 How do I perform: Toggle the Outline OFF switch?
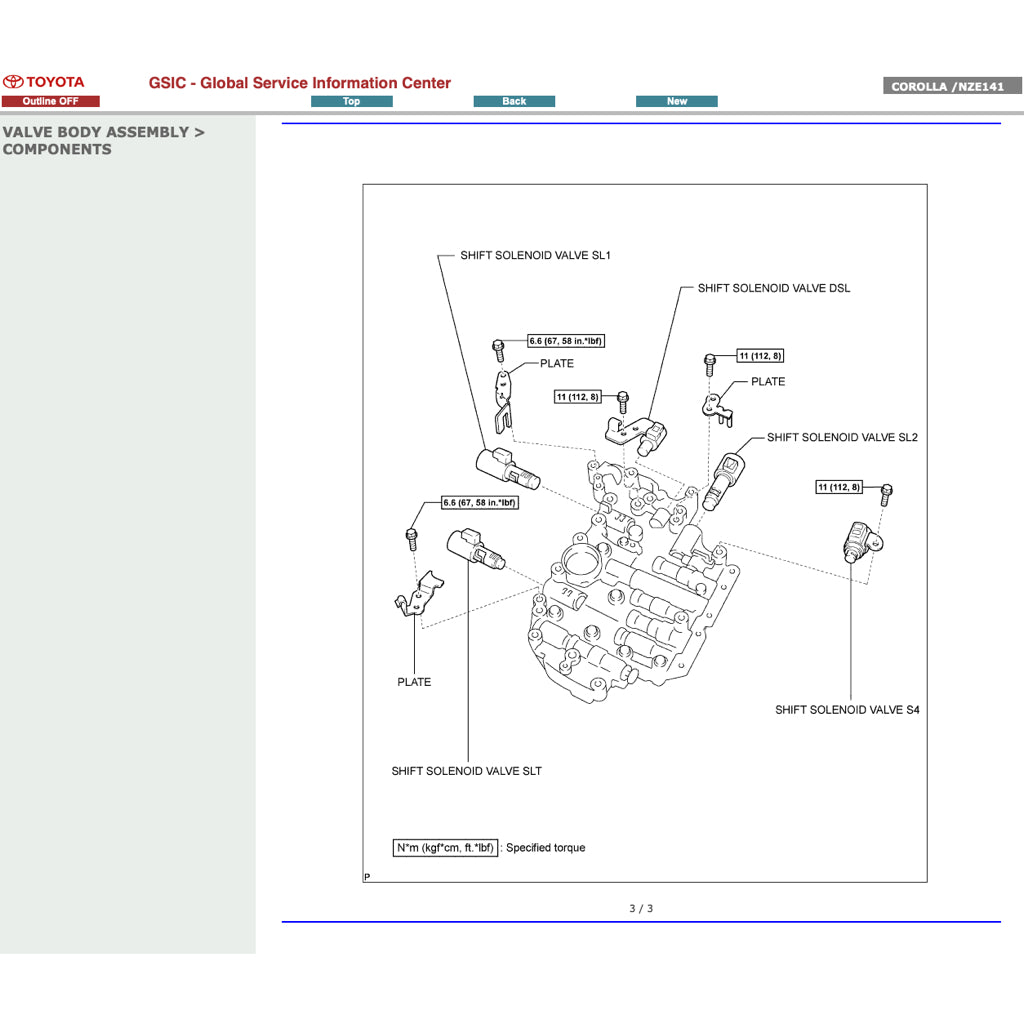(x=51, y=100)
